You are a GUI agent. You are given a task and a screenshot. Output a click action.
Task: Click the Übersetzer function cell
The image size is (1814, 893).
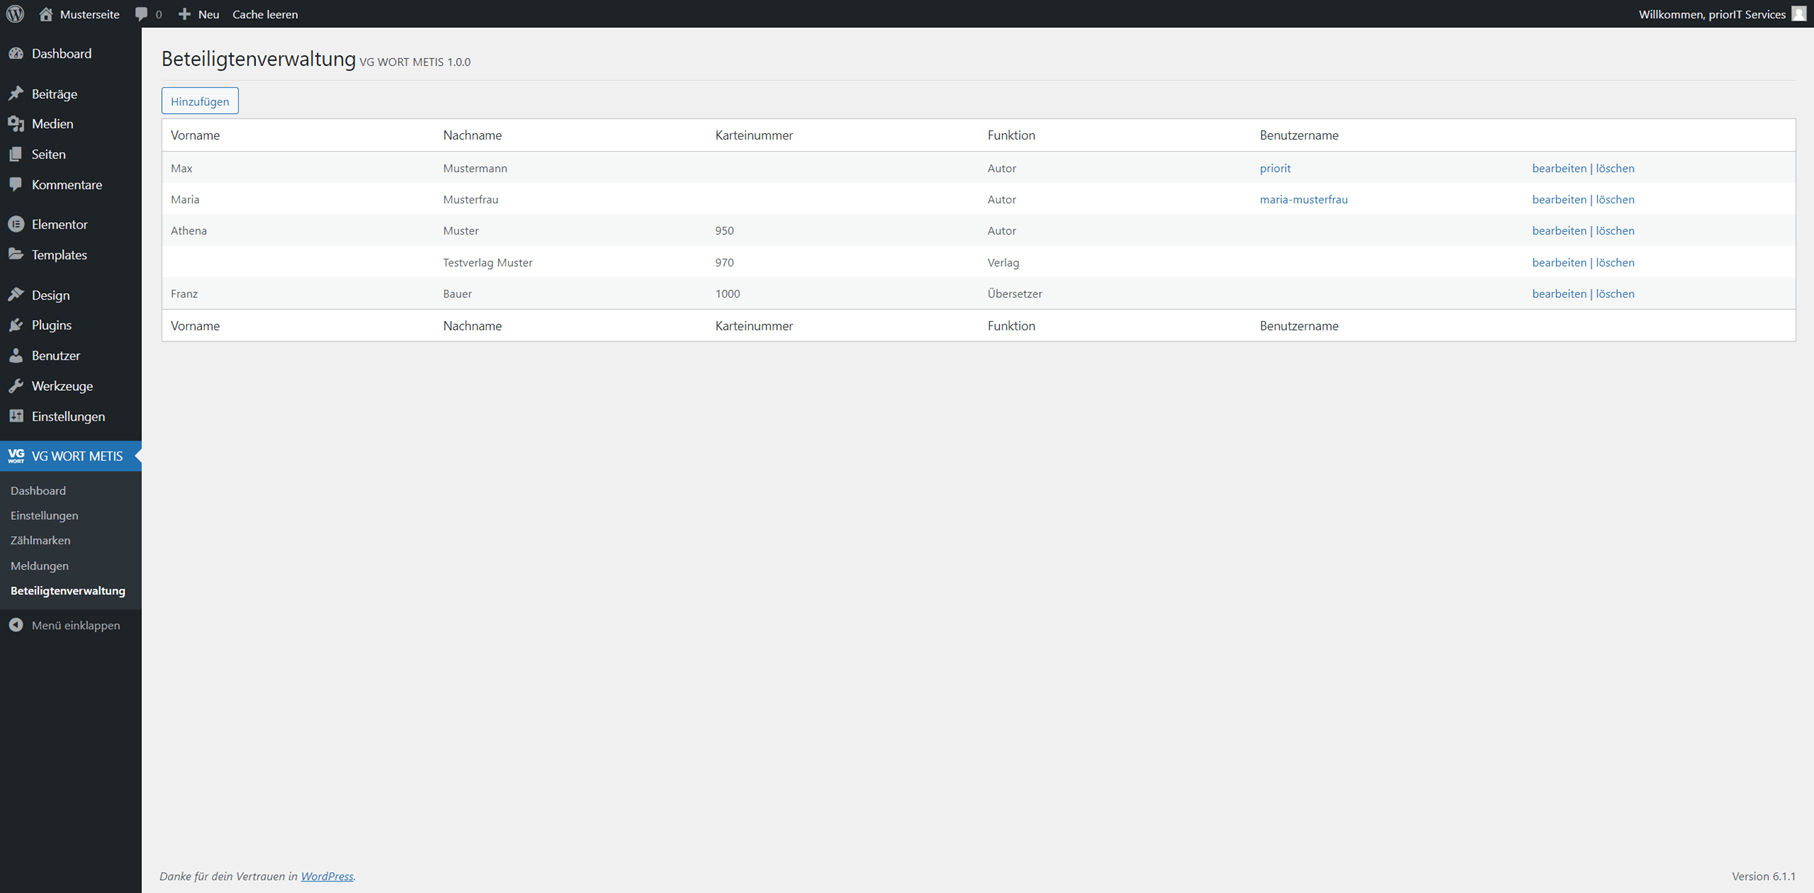(x=1015, y=294)
